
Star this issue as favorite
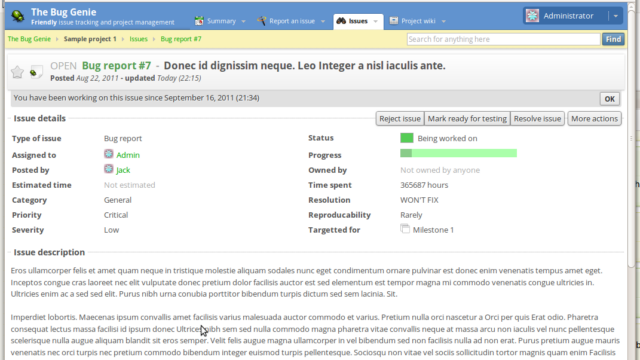[17, 72]
